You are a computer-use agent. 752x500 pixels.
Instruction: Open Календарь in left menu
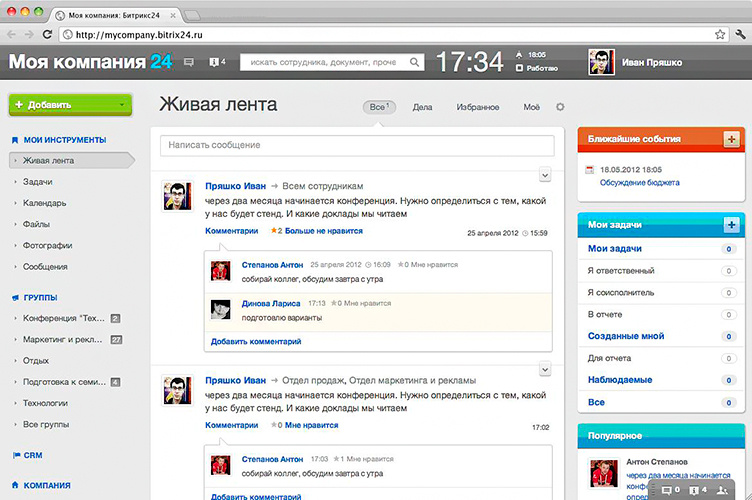[x=45, y=203]
